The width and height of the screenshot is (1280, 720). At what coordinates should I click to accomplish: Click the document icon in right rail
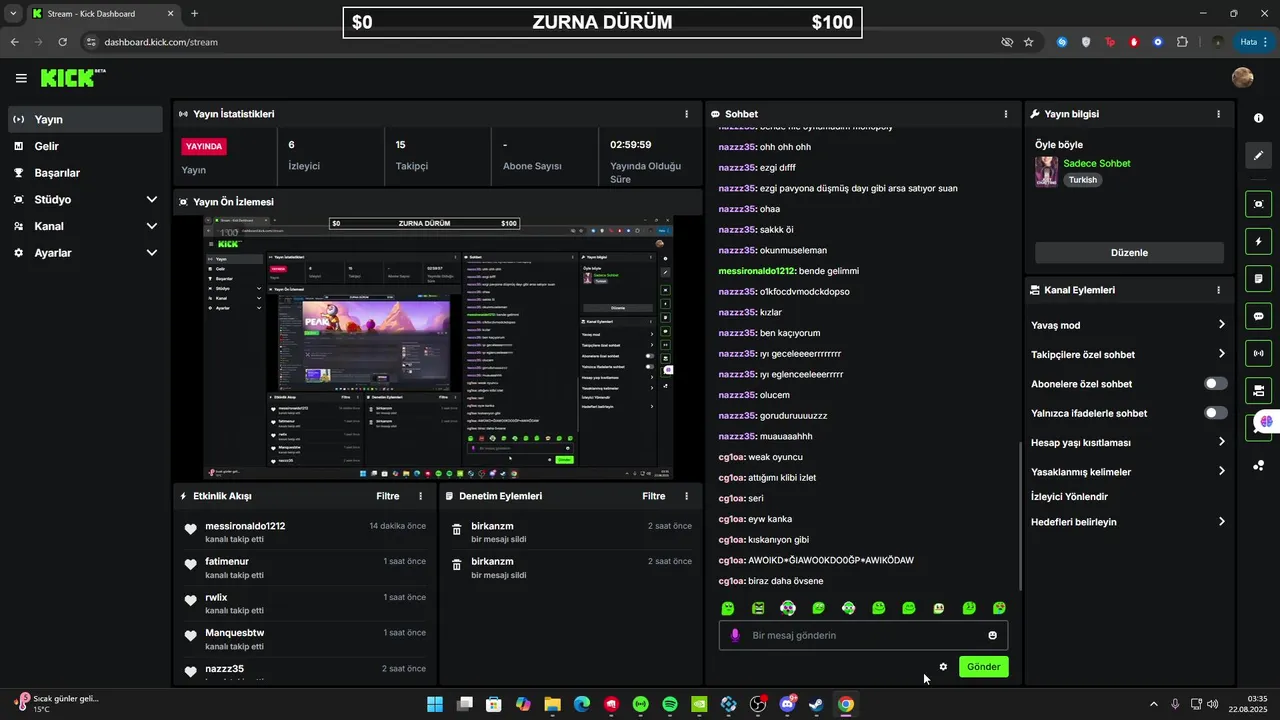point(1258,279)
